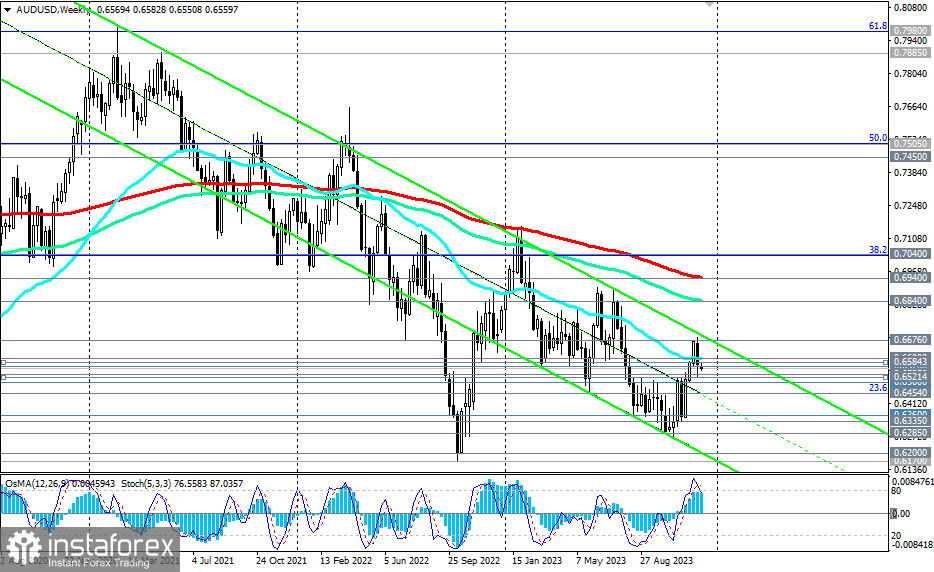The image size is (934, 572).
Task: Select the AUDUSD,Weekly chart title
Action: tap(52, 10)
